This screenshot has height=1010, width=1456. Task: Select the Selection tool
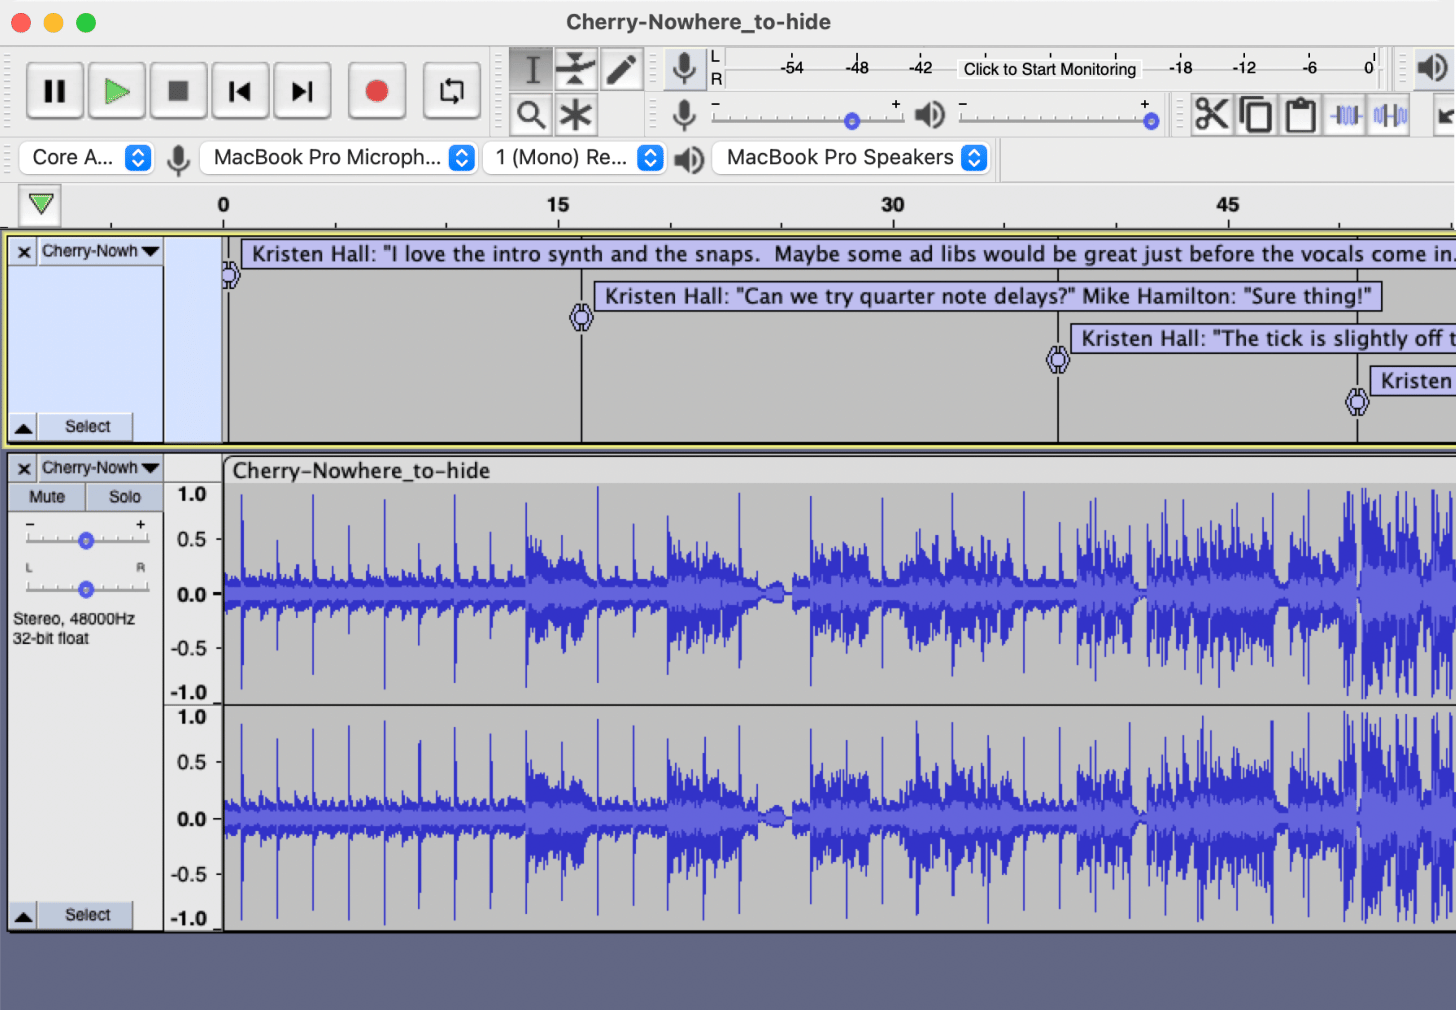pyautogui.click(x=530, y=69)
